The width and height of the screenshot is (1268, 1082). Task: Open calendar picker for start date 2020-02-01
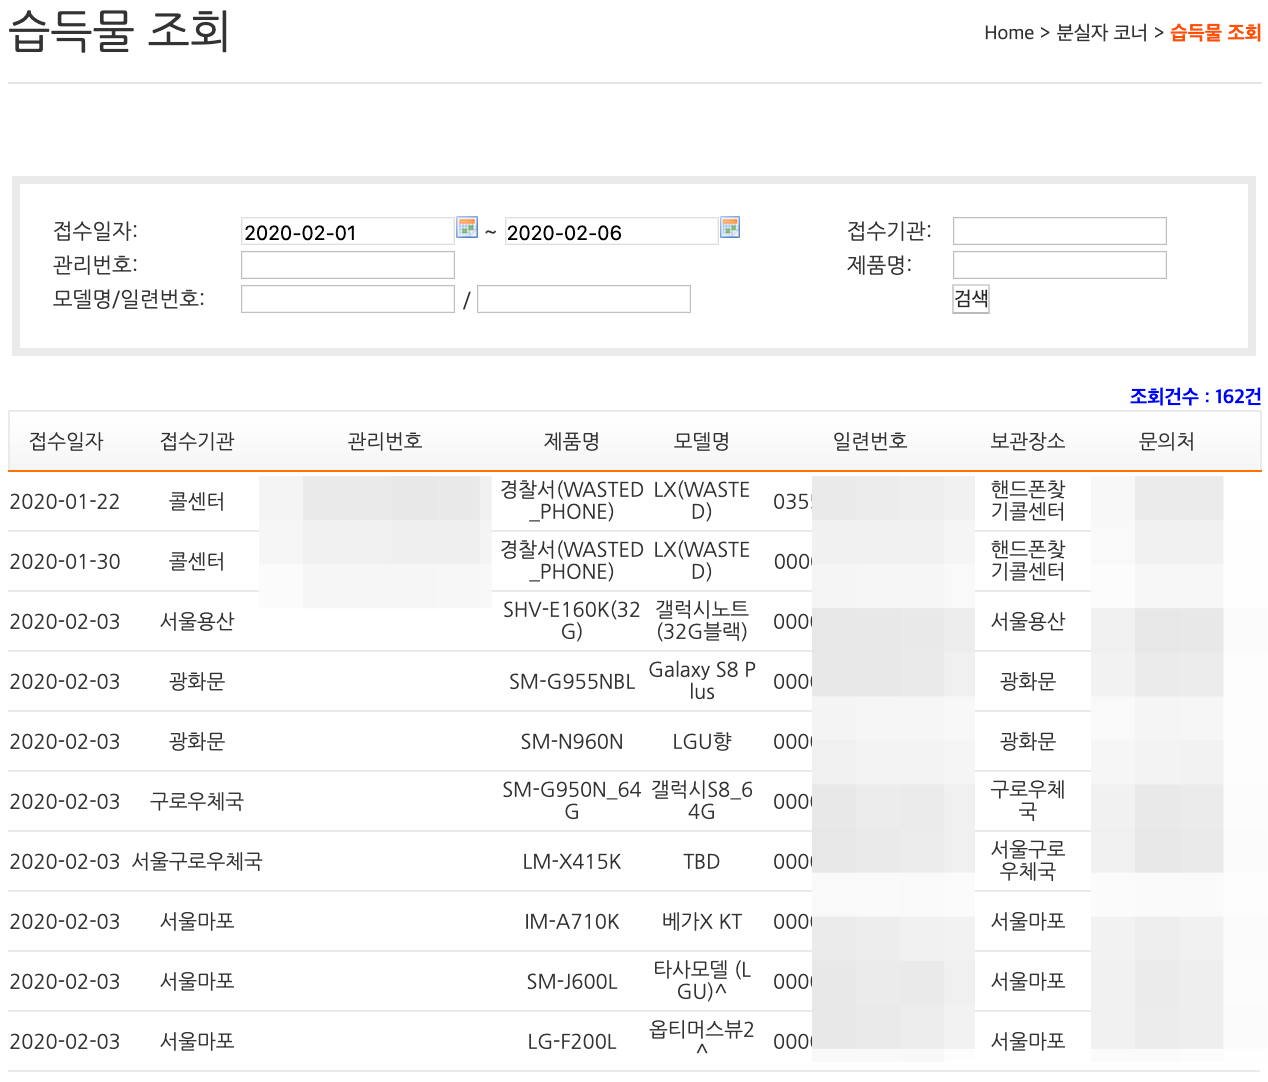click(467, 227)
